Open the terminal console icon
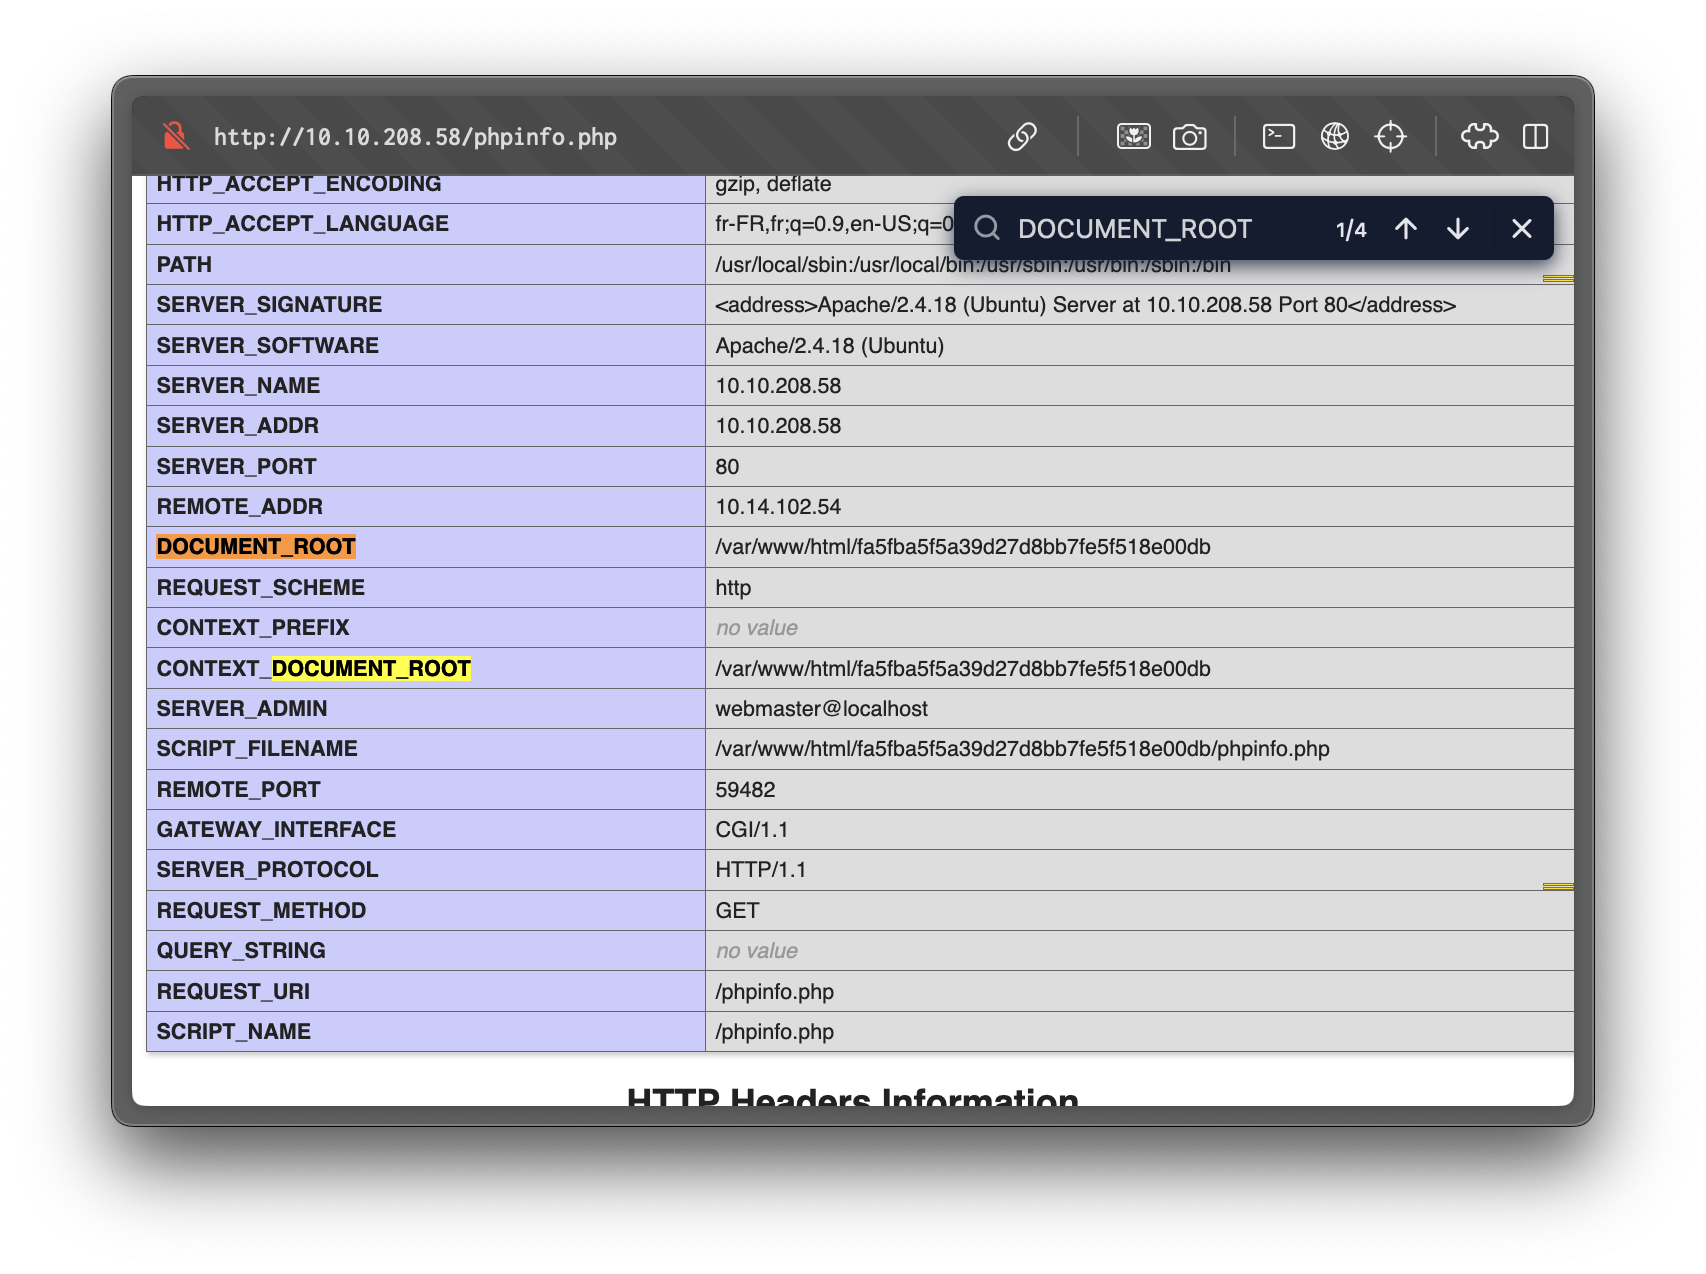The width and height of the screenshot is (1706, 1274). pyautogui.click(x=1278, y=136)
